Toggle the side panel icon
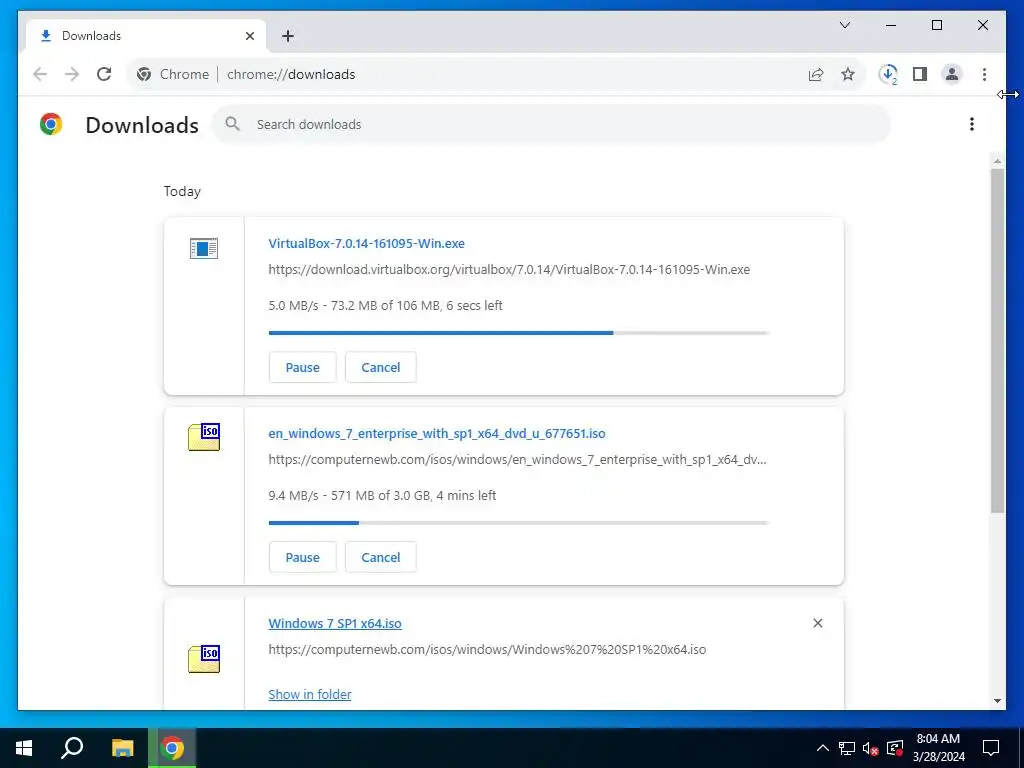 [x=920, y=74]
